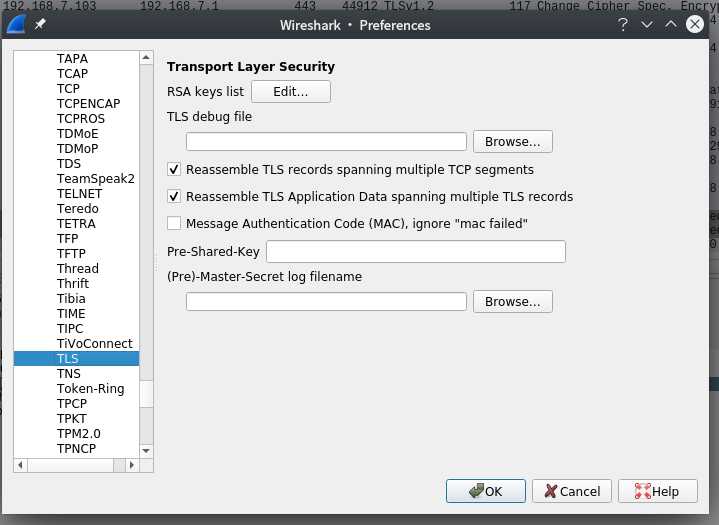
Task: Select TAPA in the protocol list
Action: click(x=72, y=59)
